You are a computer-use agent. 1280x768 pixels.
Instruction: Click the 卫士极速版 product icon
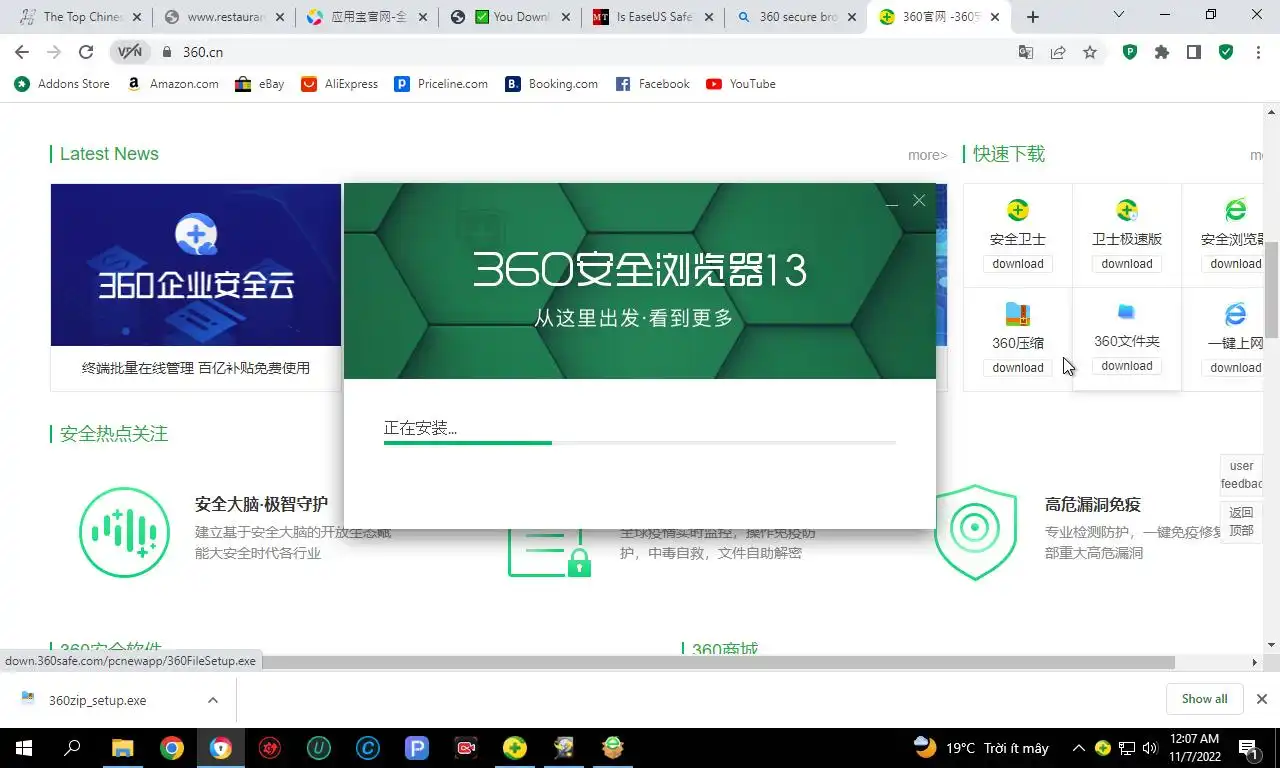[x=1127, y=210]
